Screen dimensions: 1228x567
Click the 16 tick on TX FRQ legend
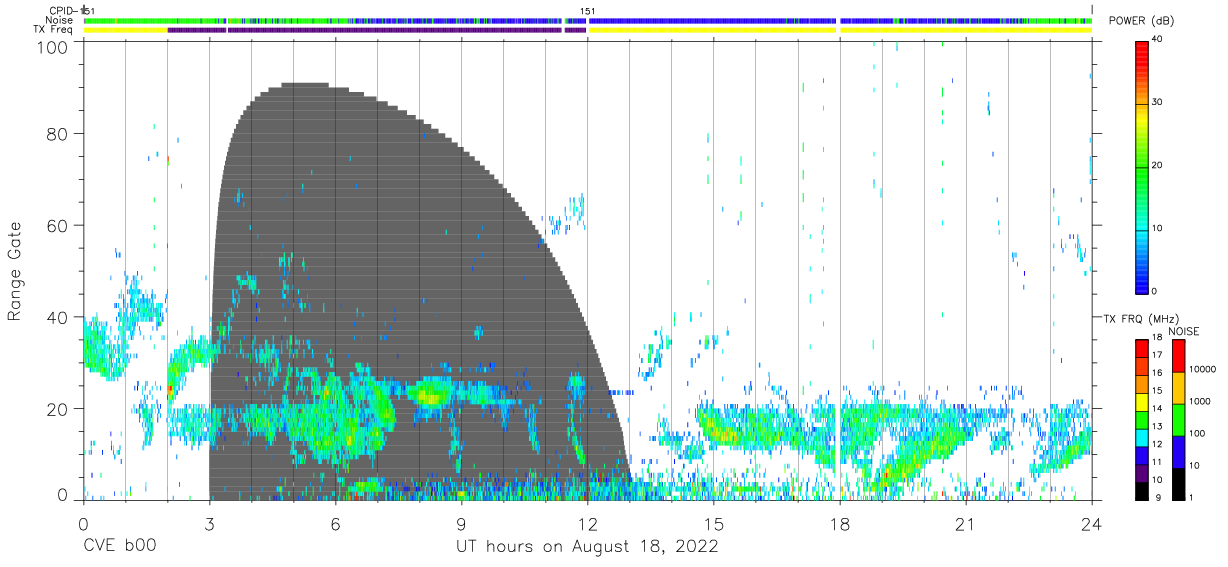tap(1158, 373)
